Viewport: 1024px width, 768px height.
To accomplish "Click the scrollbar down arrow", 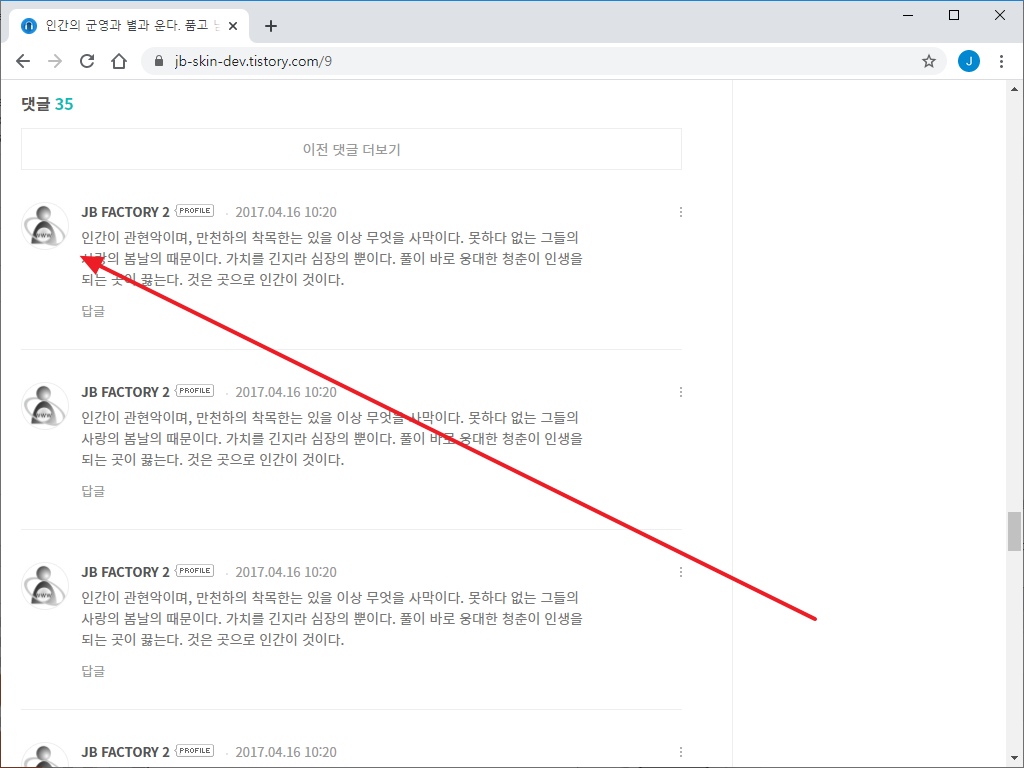I will coord(1014,758).
